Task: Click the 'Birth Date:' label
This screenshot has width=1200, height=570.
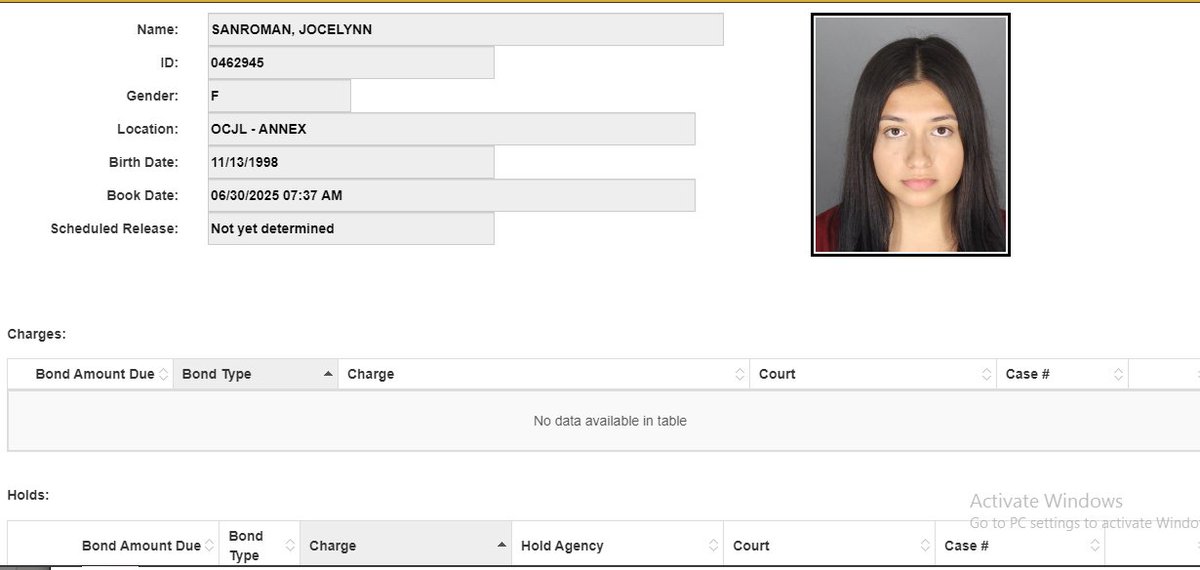Action: click(144, 162)
